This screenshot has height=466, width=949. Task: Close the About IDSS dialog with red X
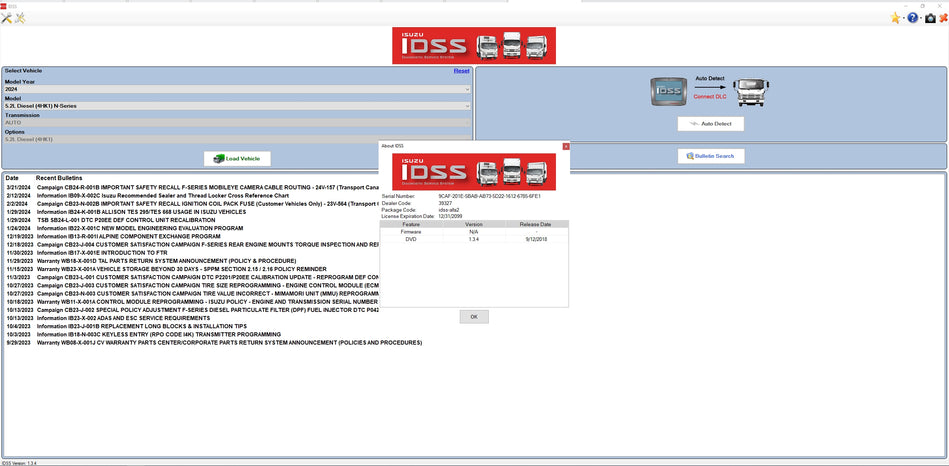click(x=565, y=146)
